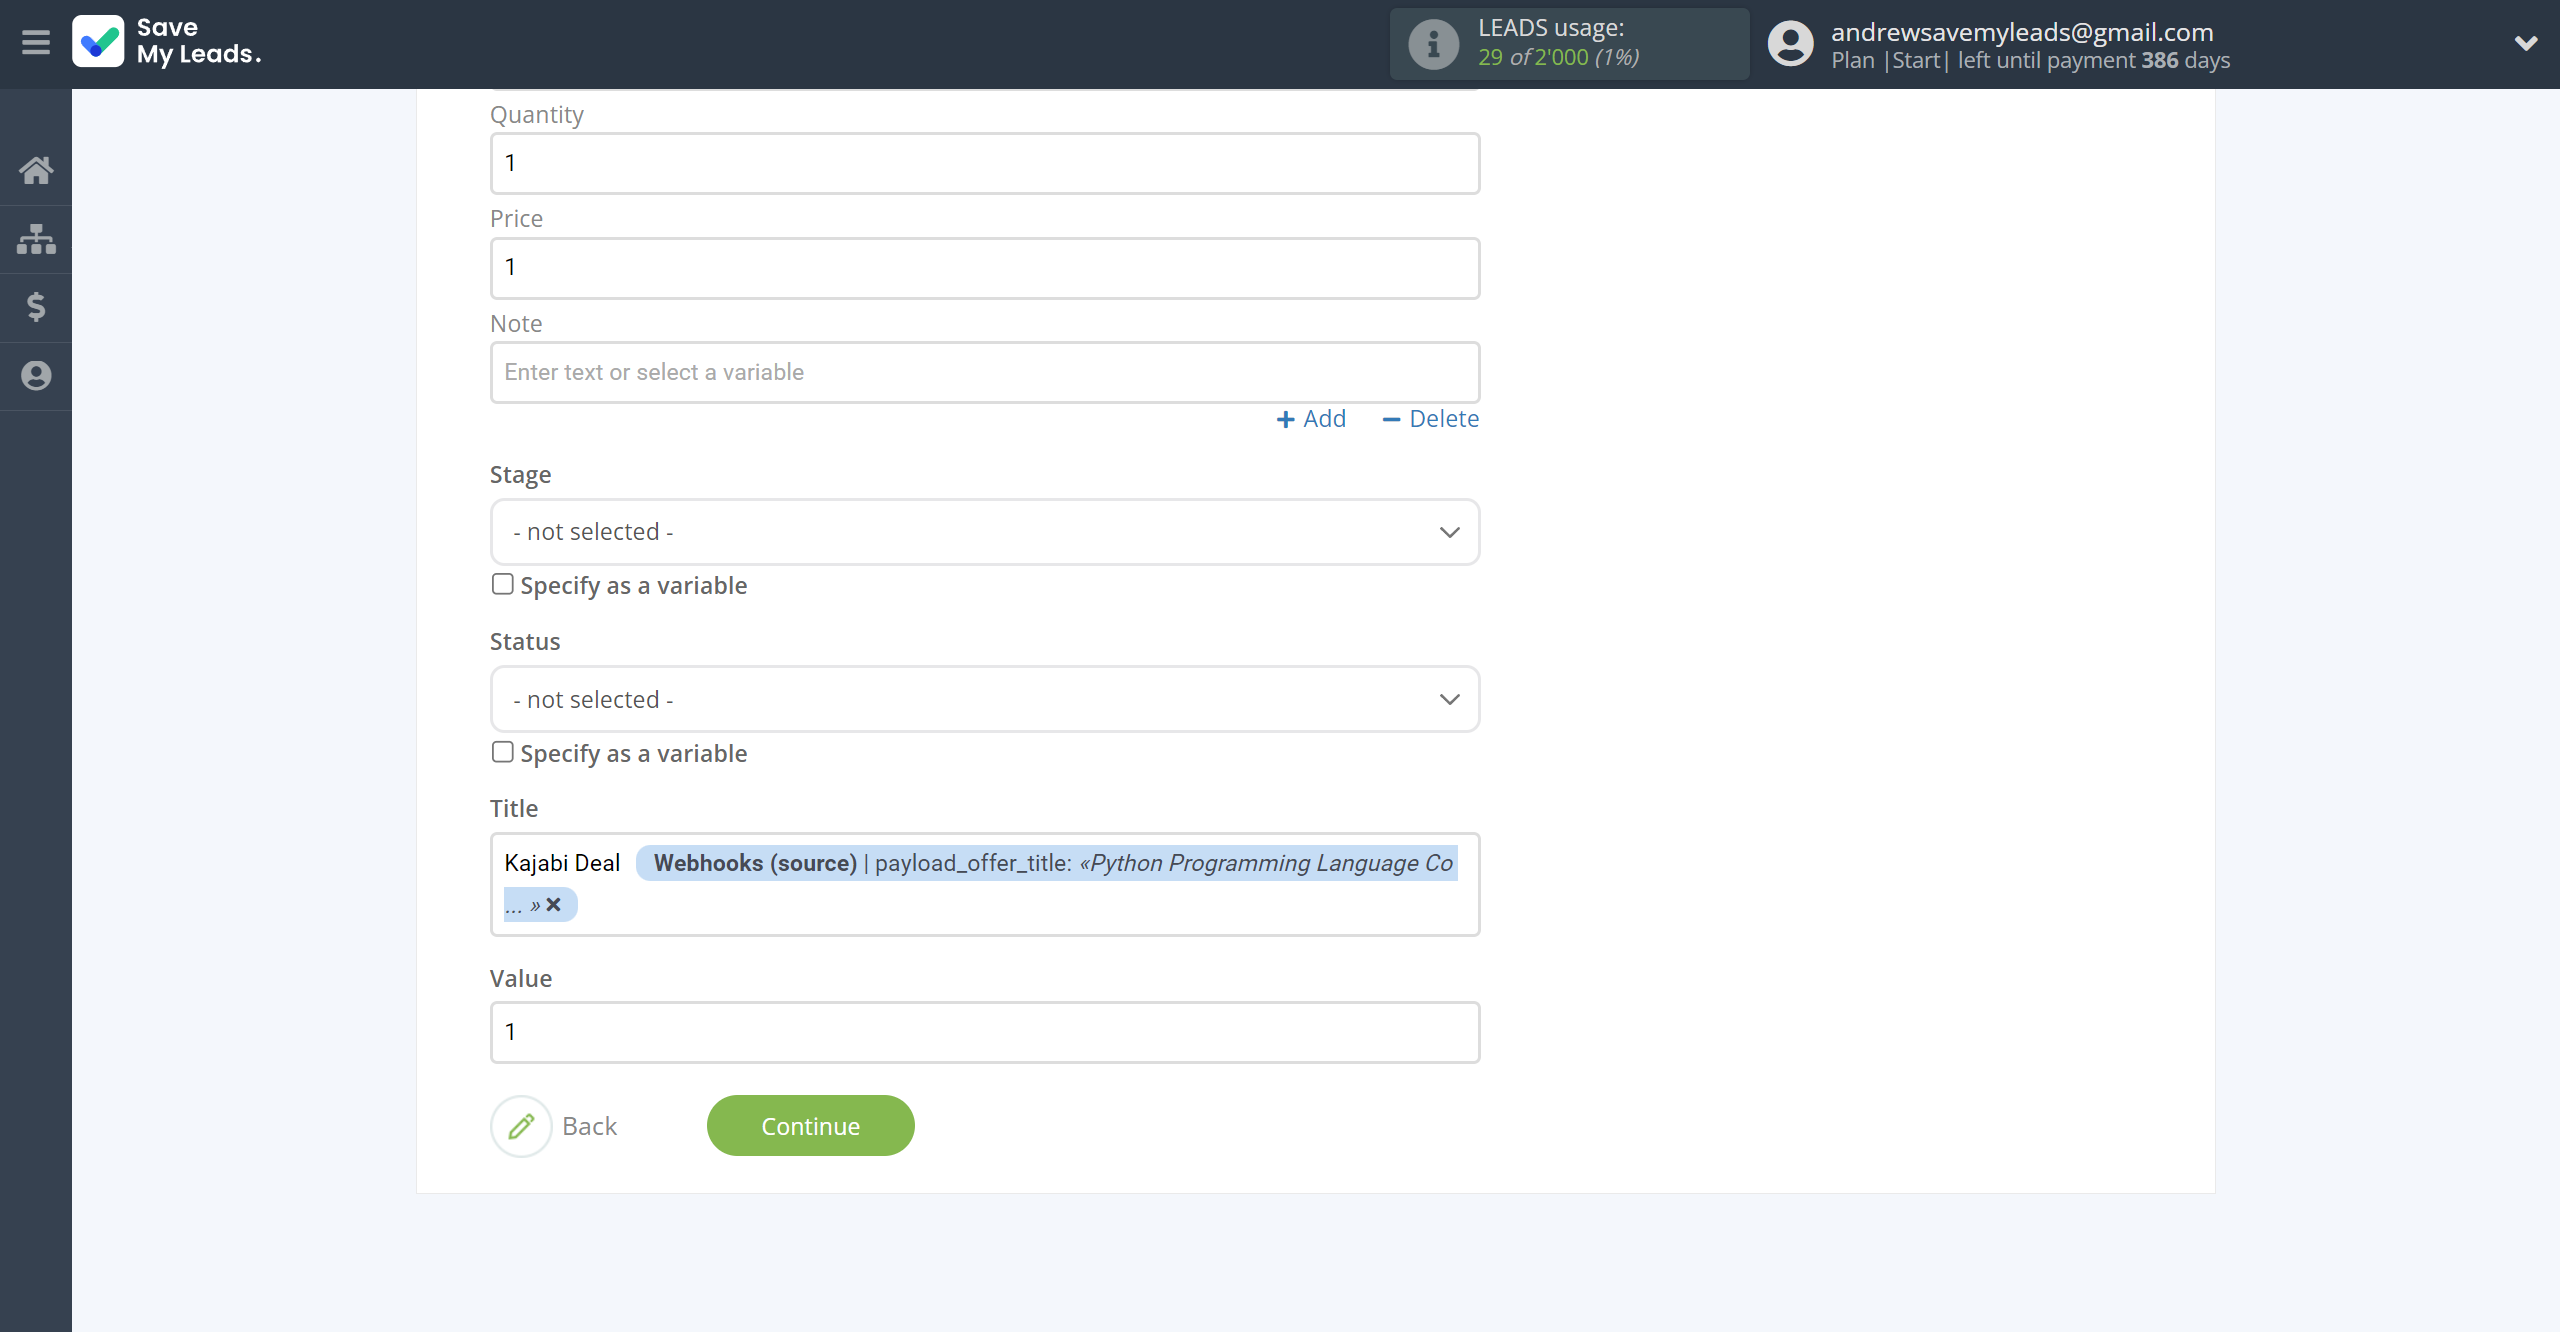The image size is (2560, 1332).
Task: Click the hamburger menu icon top-left
Action: click(x=36, y=44)
